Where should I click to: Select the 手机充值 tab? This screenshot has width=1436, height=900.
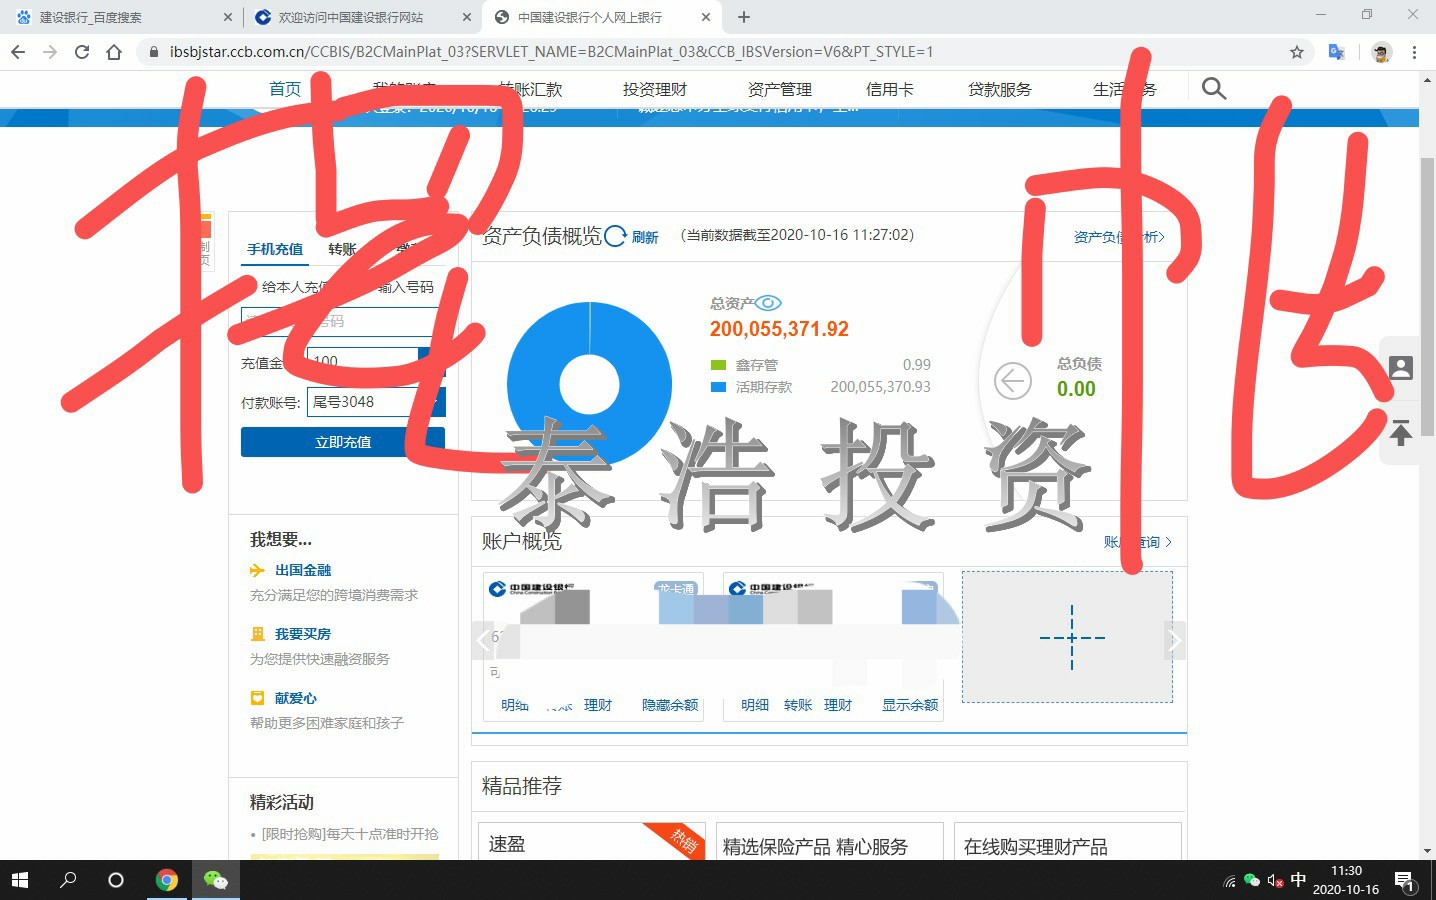(275, 249)
